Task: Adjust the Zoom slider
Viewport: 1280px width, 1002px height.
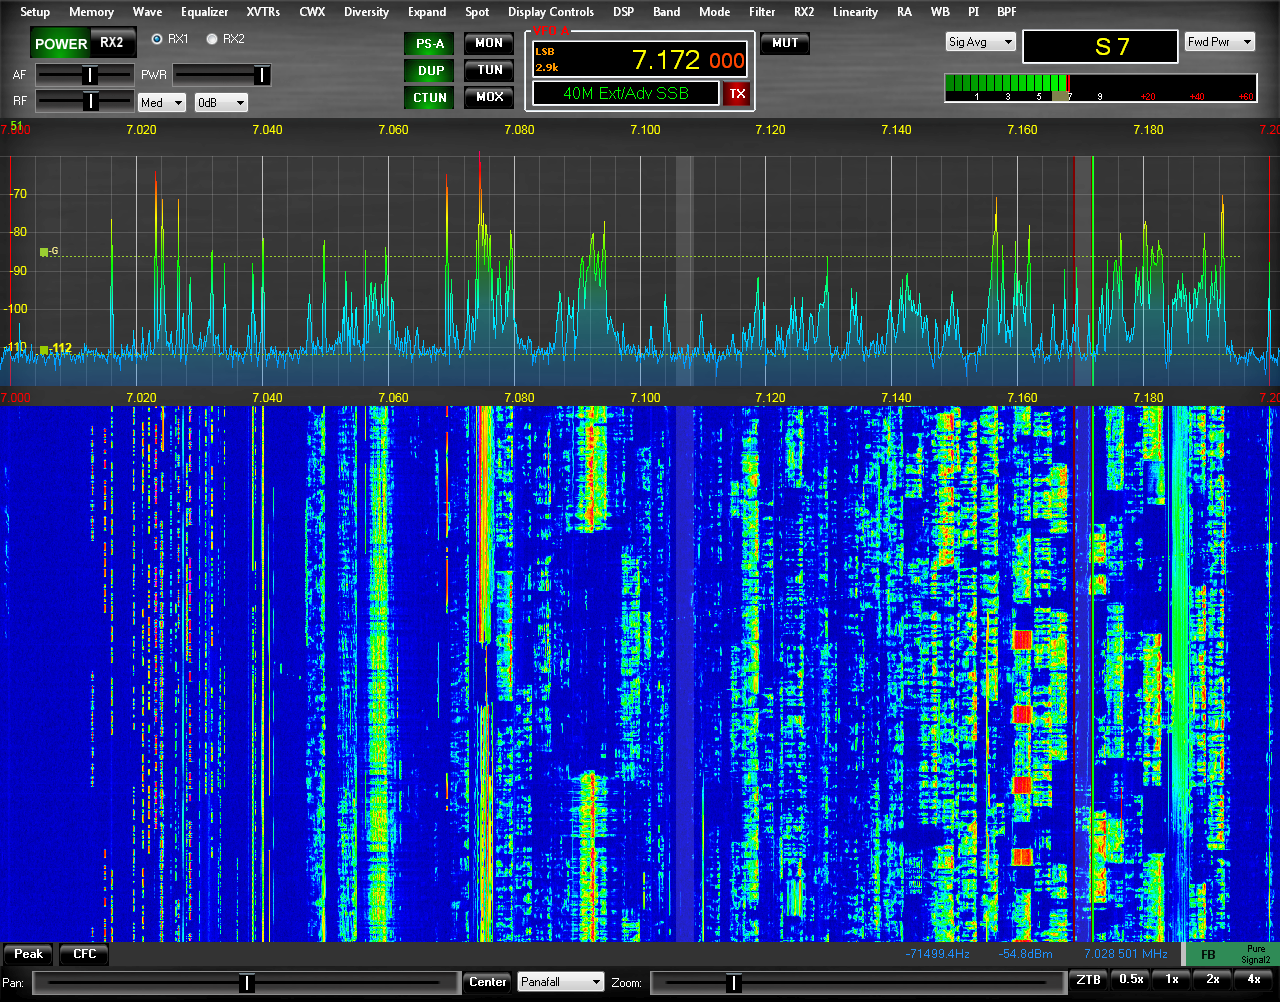Action: (857, 983)
